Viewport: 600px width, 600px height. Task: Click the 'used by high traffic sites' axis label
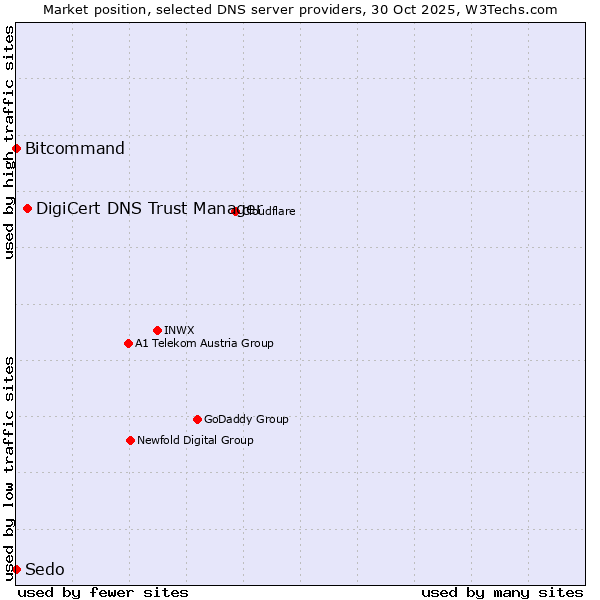click(x=9, y=142)
